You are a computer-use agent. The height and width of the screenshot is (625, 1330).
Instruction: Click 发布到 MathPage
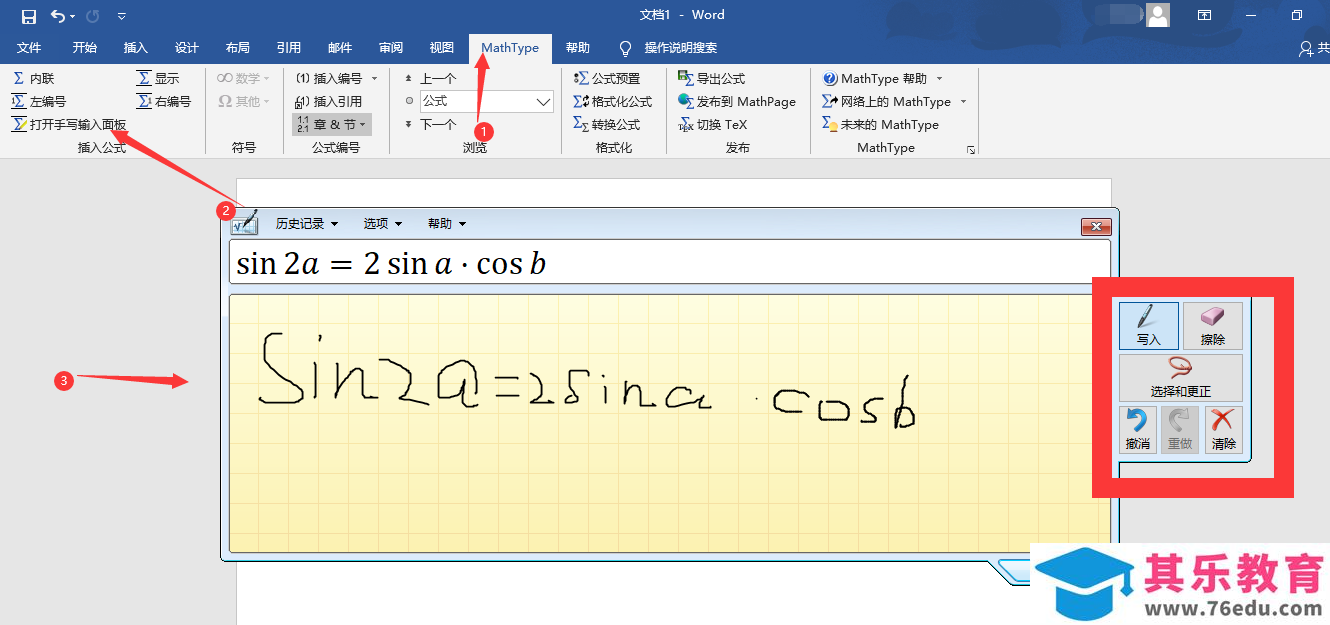[x=737, y=101]
